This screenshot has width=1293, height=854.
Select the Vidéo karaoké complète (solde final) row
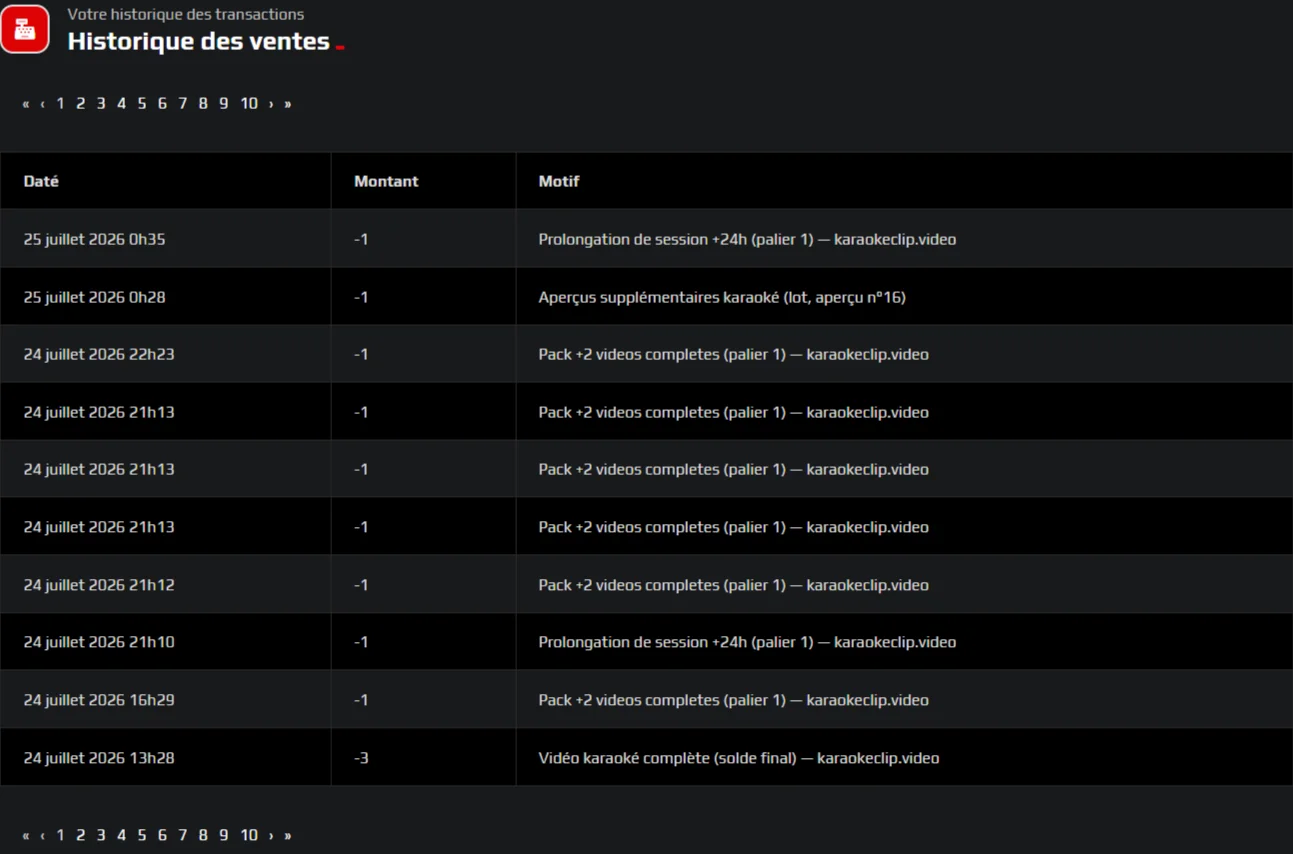tap(646, 758)
